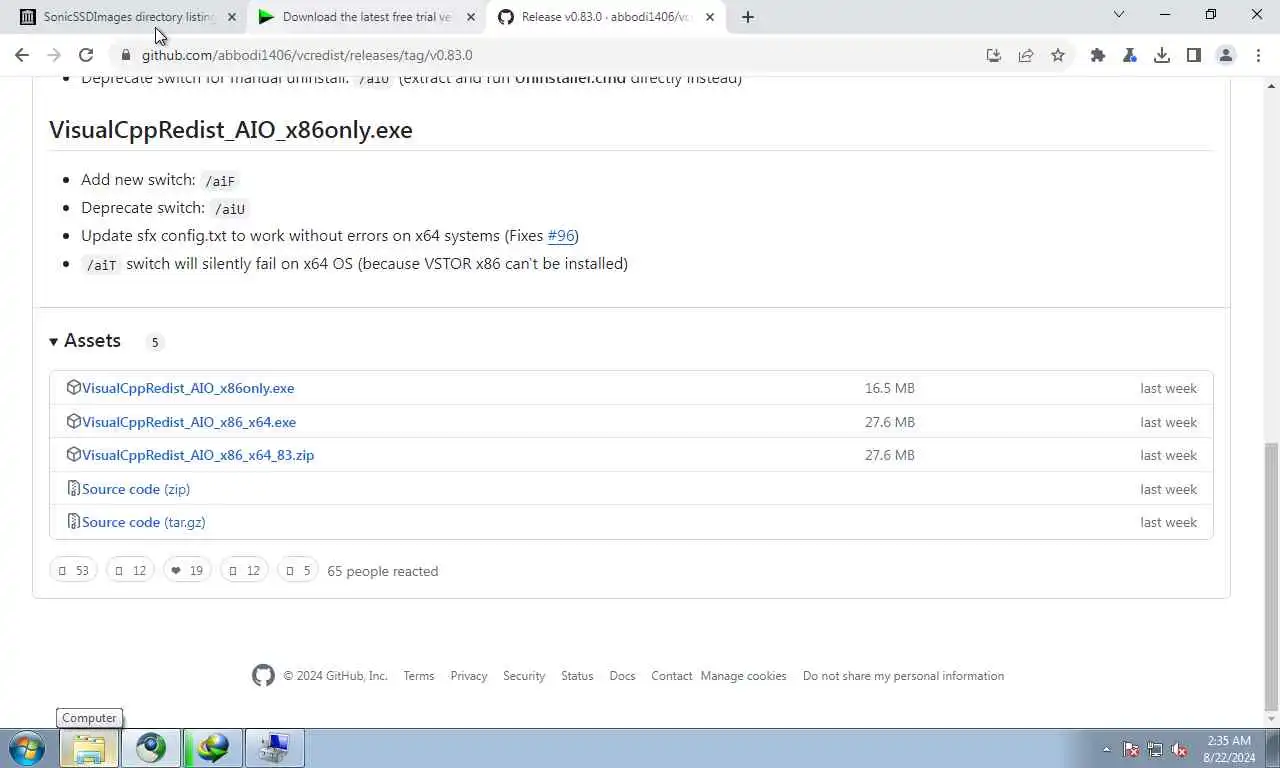Close the SonicSSDImages tab
Screen dimensions: 1280x768
tap(232, 17)
